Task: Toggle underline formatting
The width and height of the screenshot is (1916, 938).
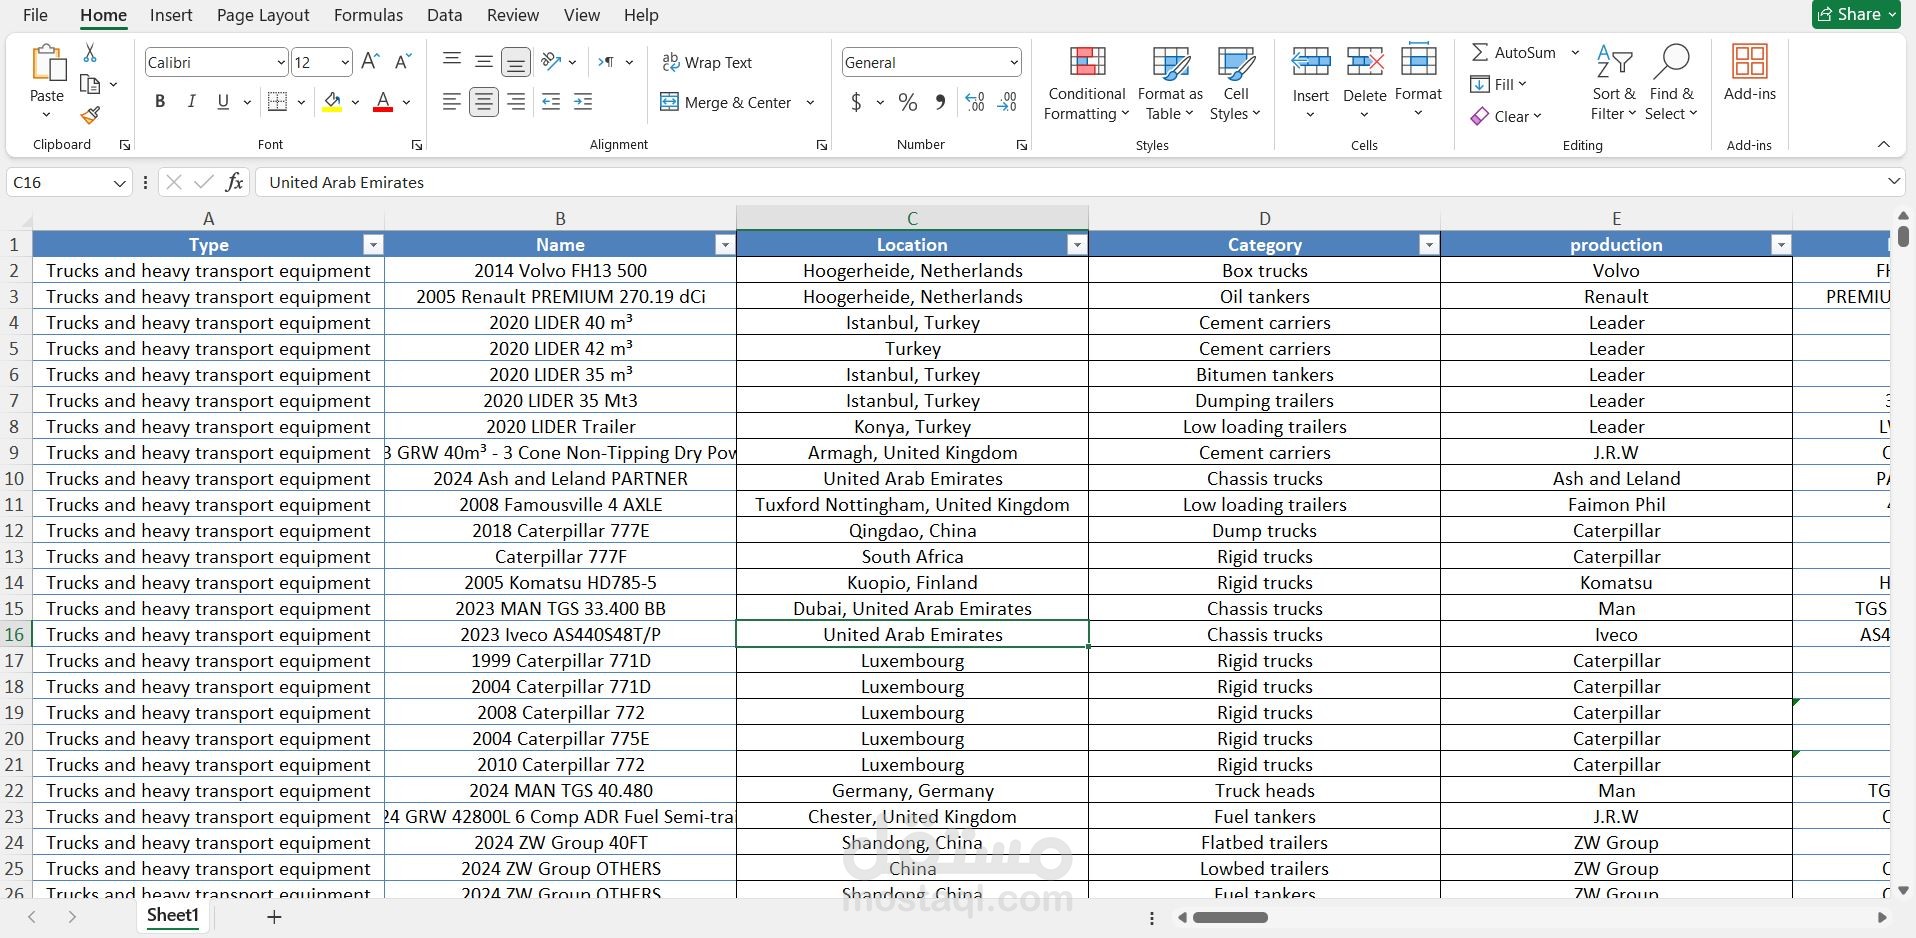Action: 223,102
